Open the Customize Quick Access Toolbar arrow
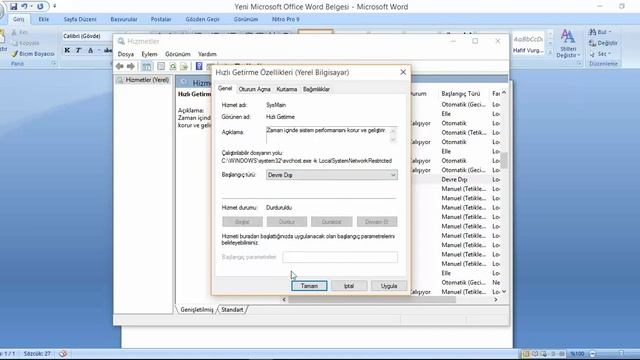 (x=55, y=7)
